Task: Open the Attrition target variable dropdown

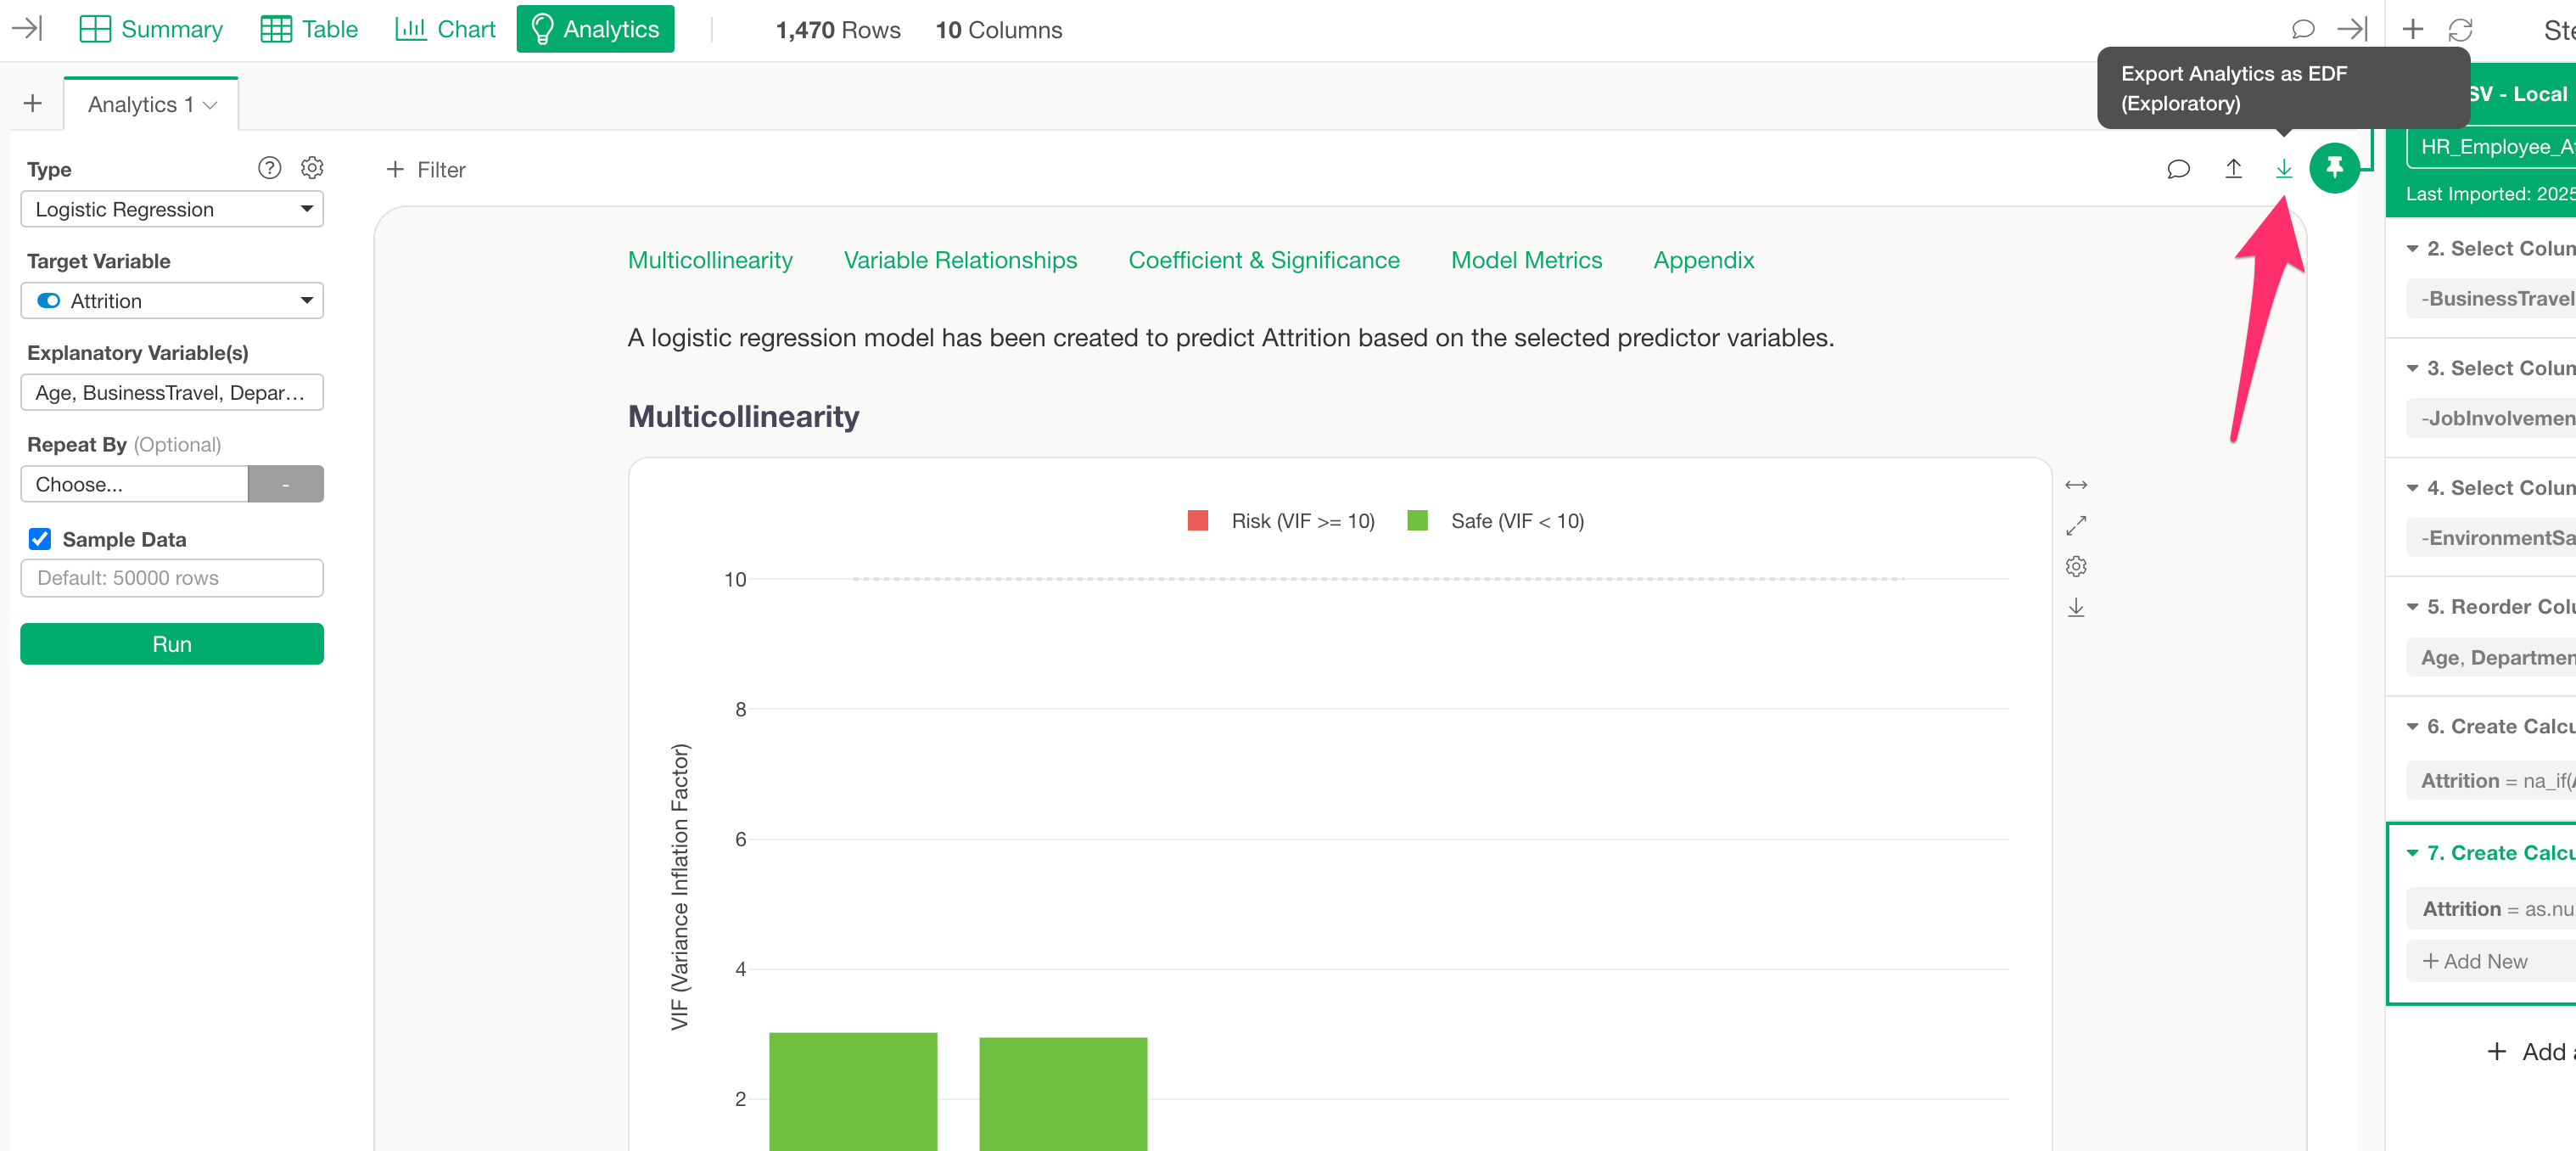Action: pyautogui.click(x=172, y=301)
